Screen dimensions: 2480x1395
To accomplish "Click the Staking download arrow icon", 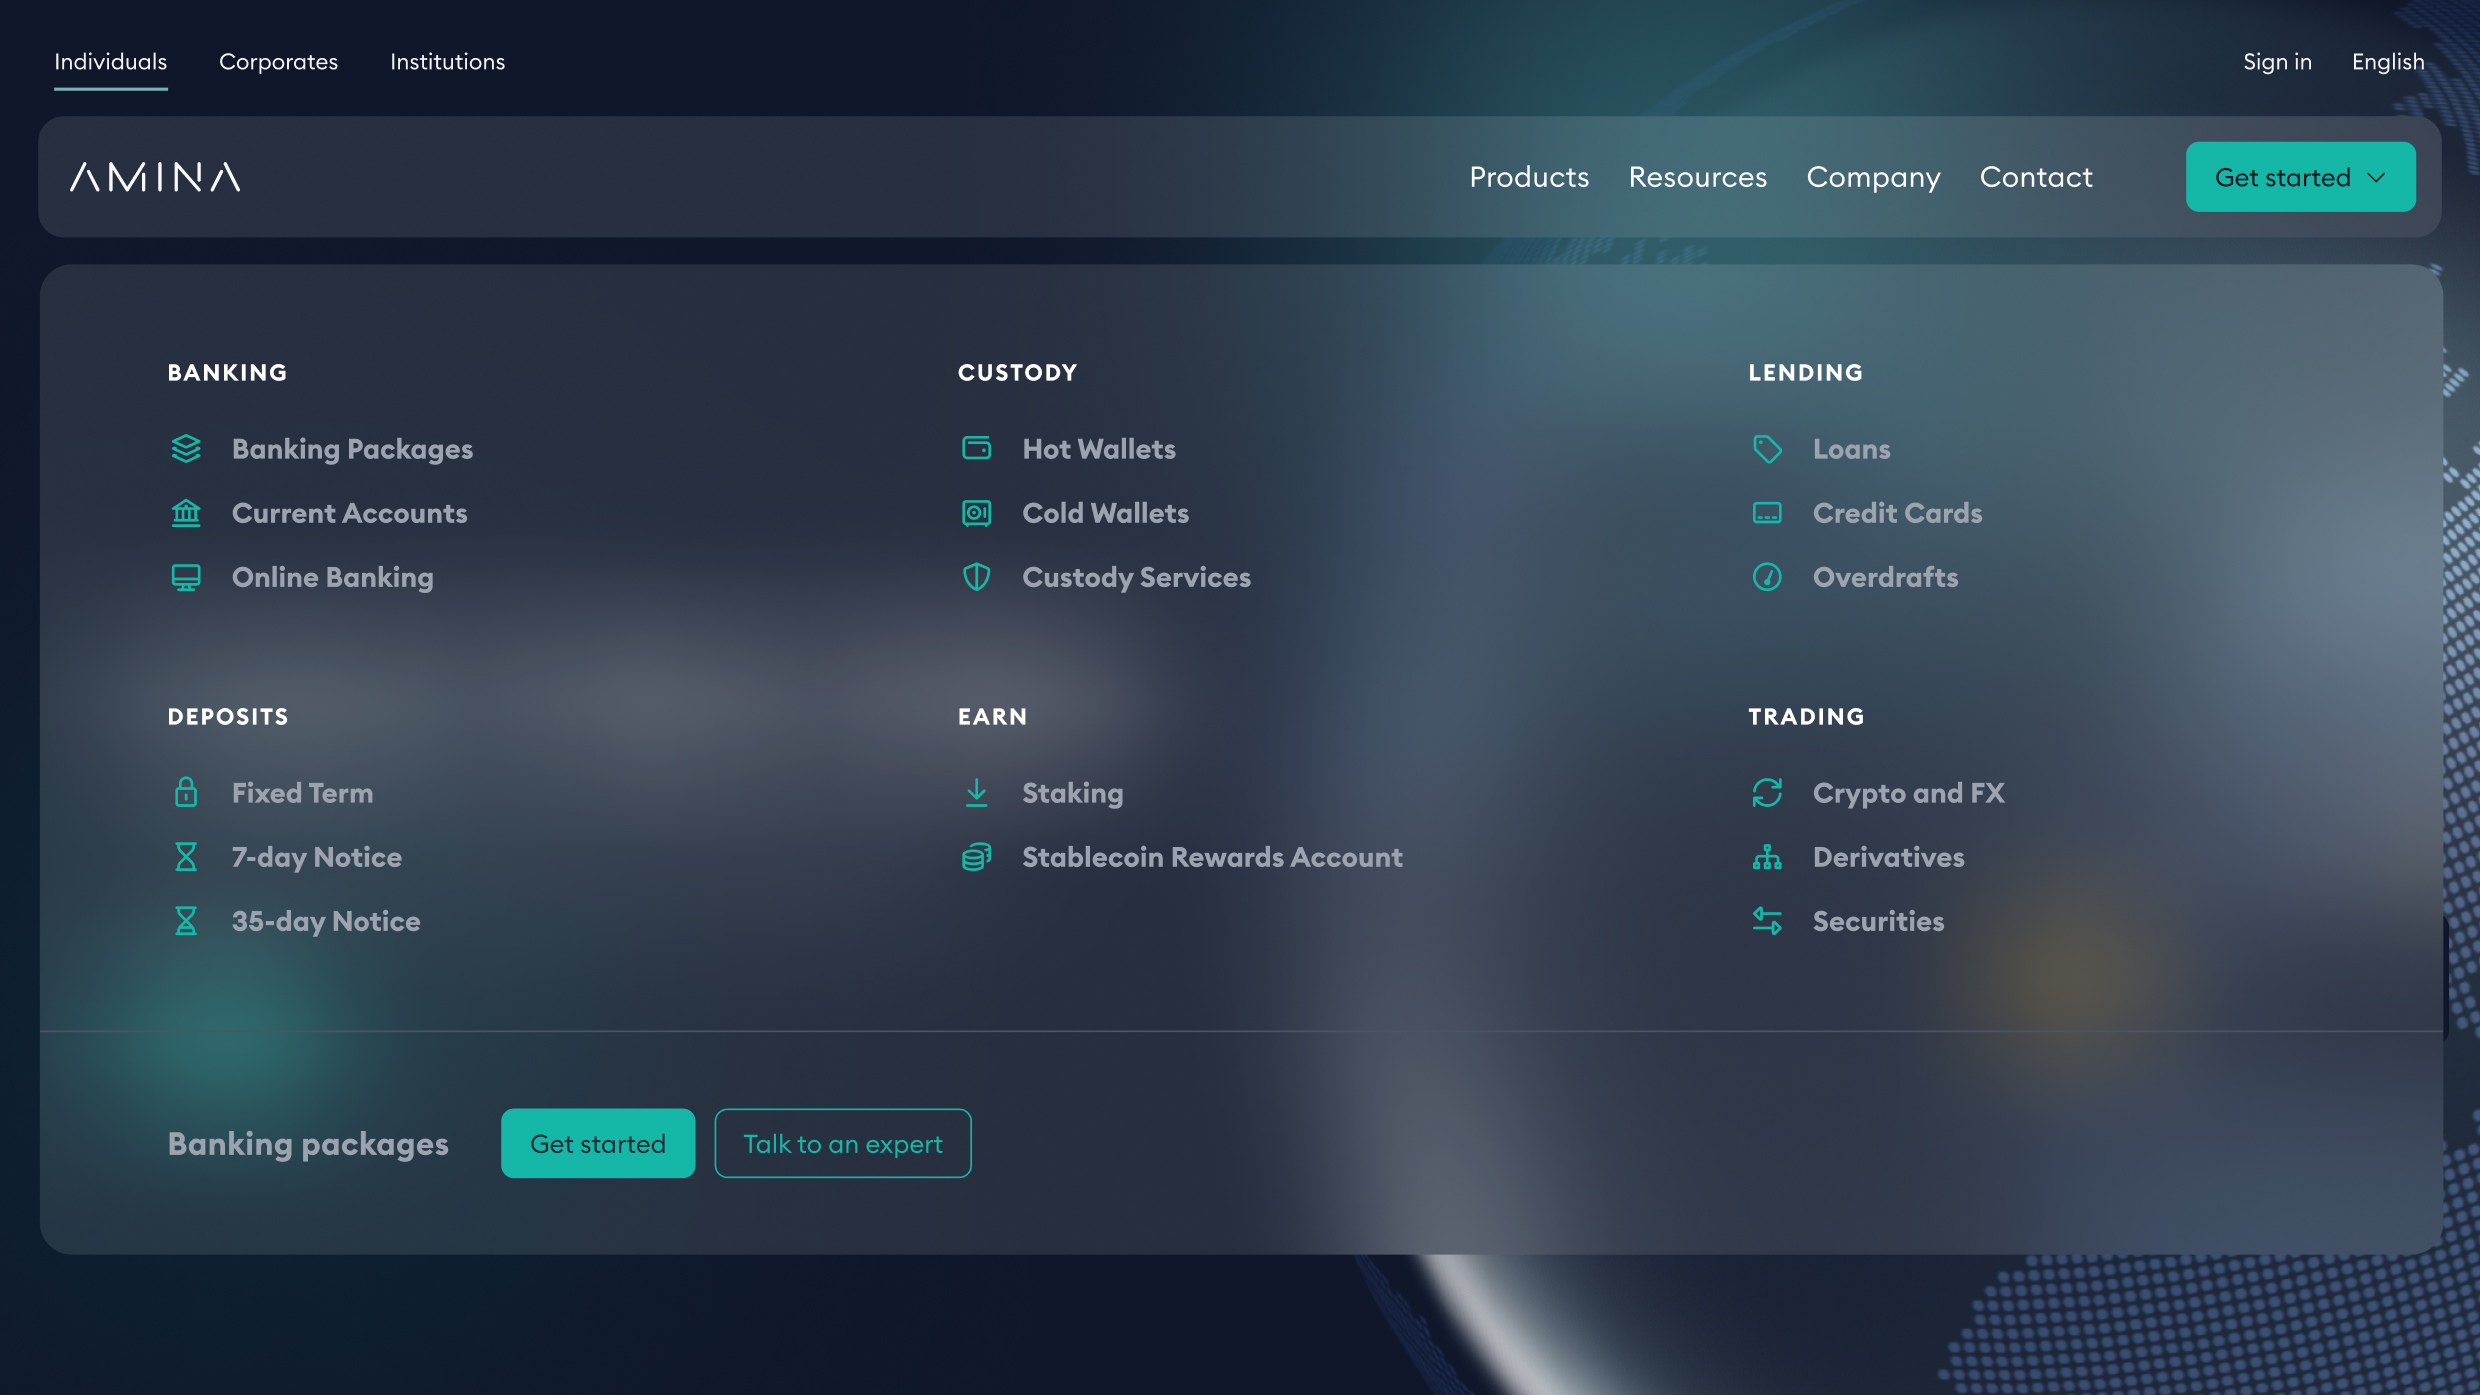I will click(976, 793).
